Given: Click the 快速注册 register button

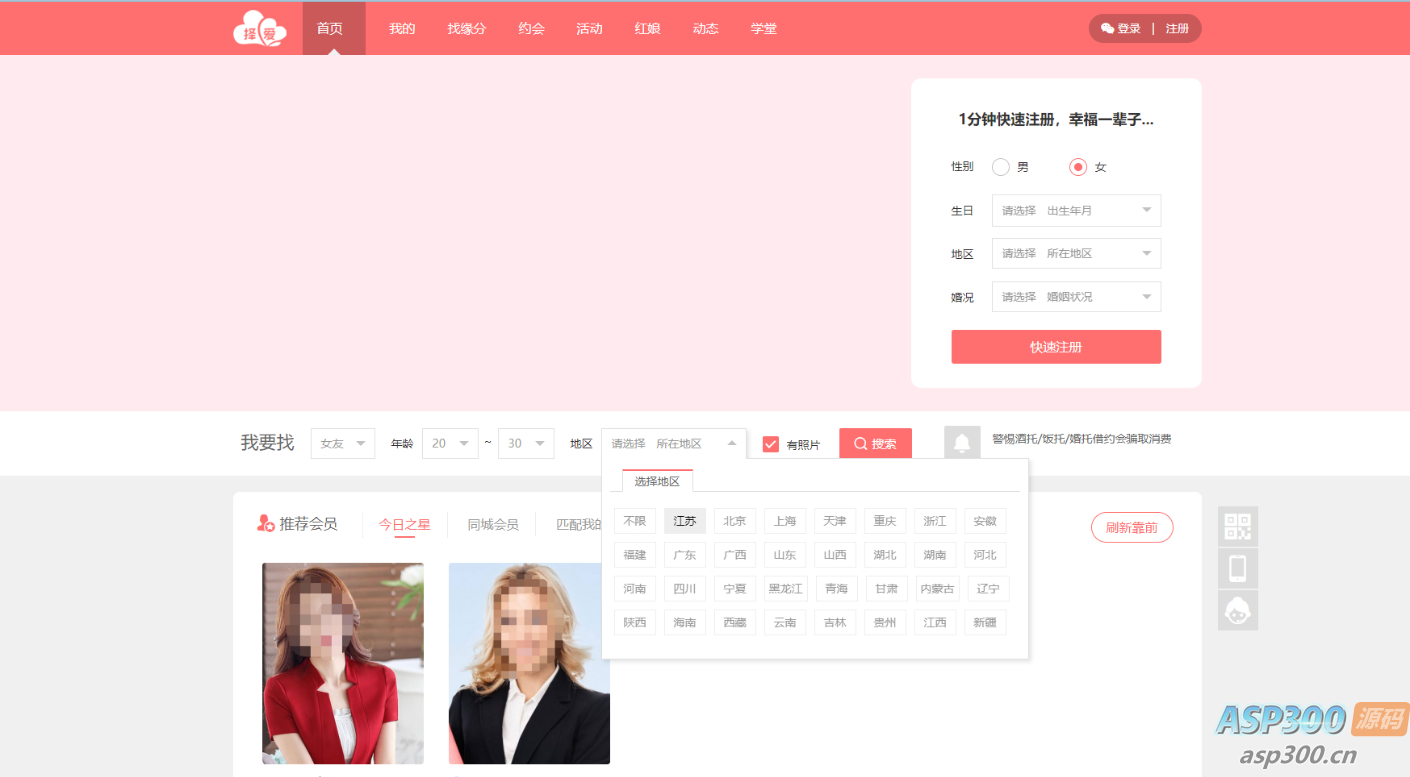Looking at the screenshot, I should (x=1056, y=346).
